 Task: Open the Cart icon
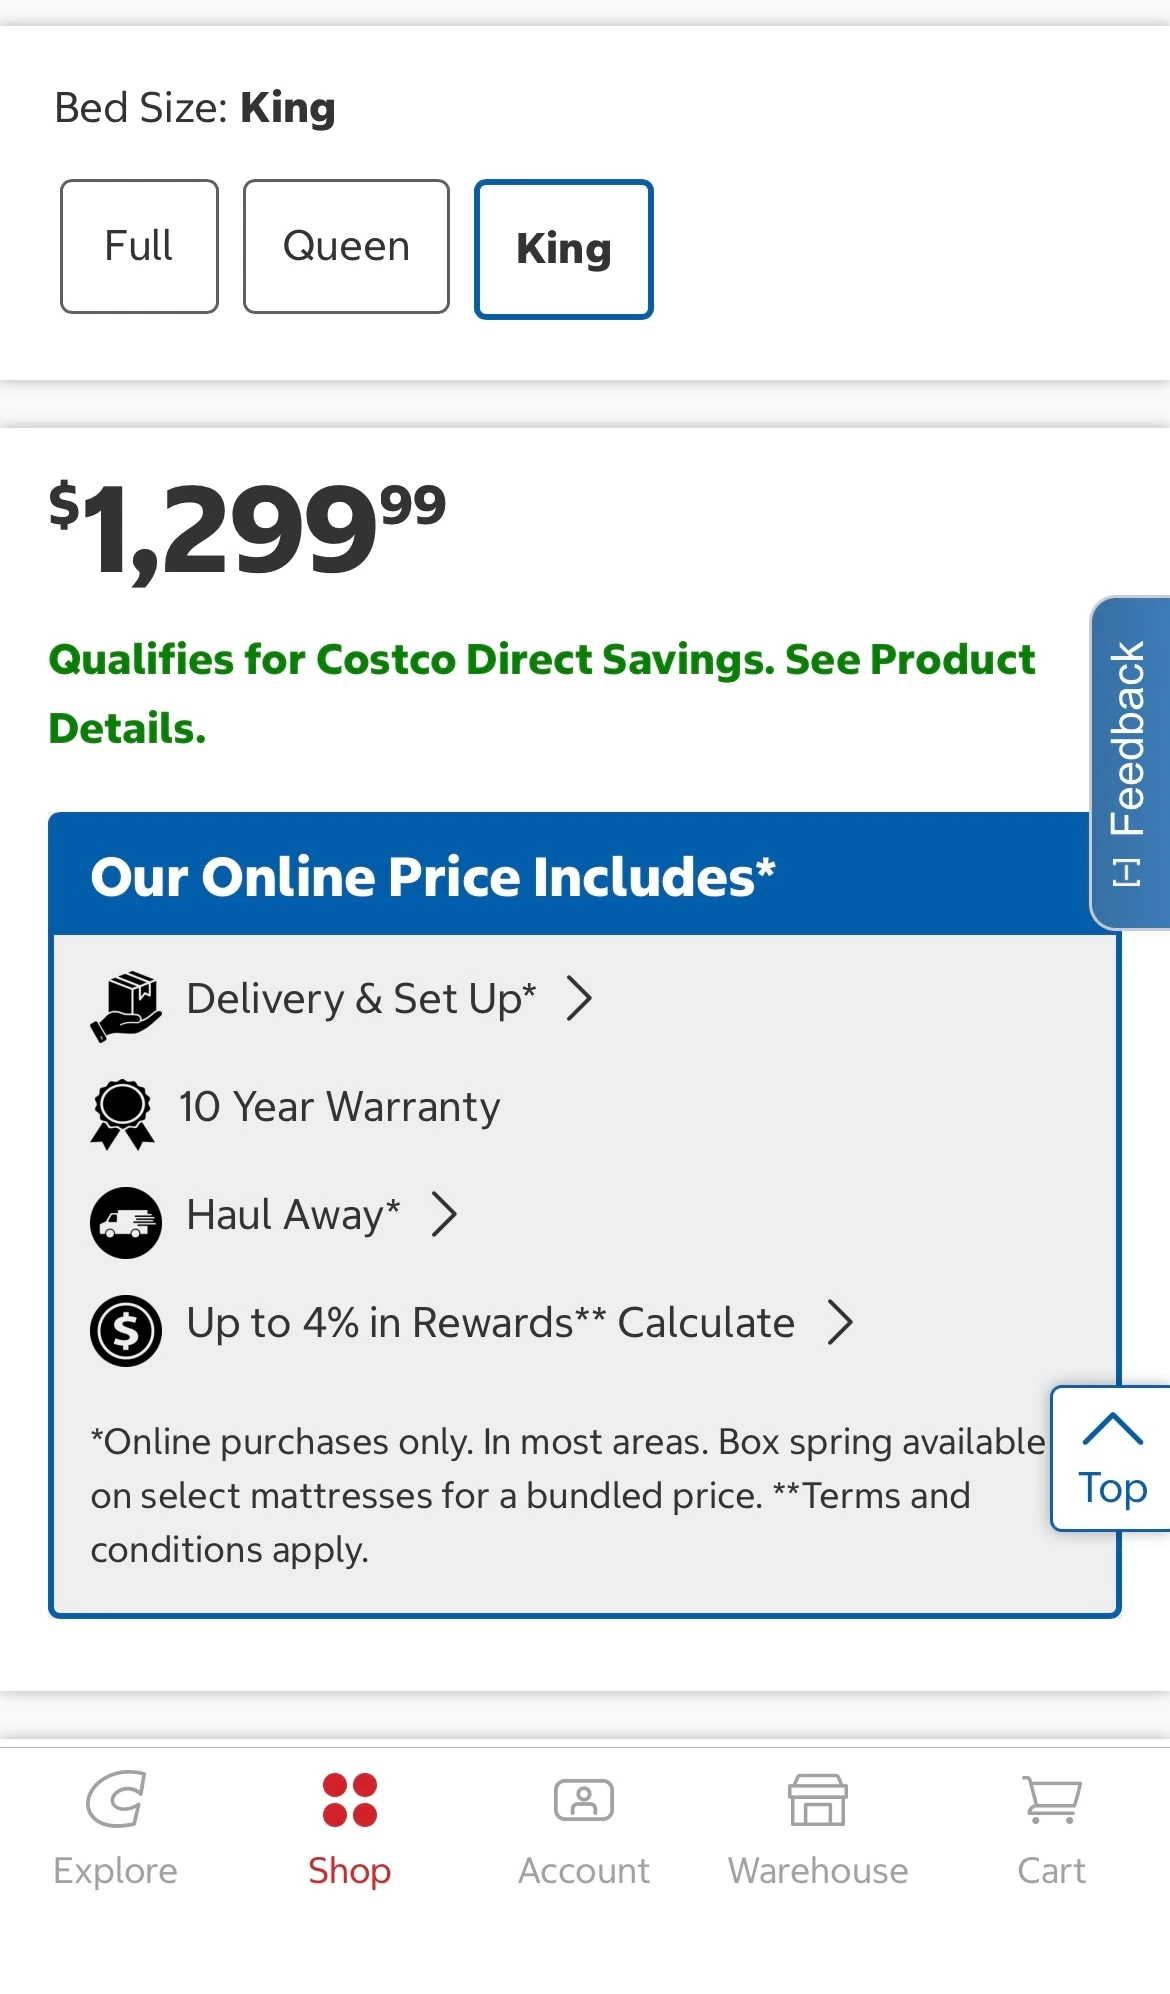click(x=1051, y=1800)
